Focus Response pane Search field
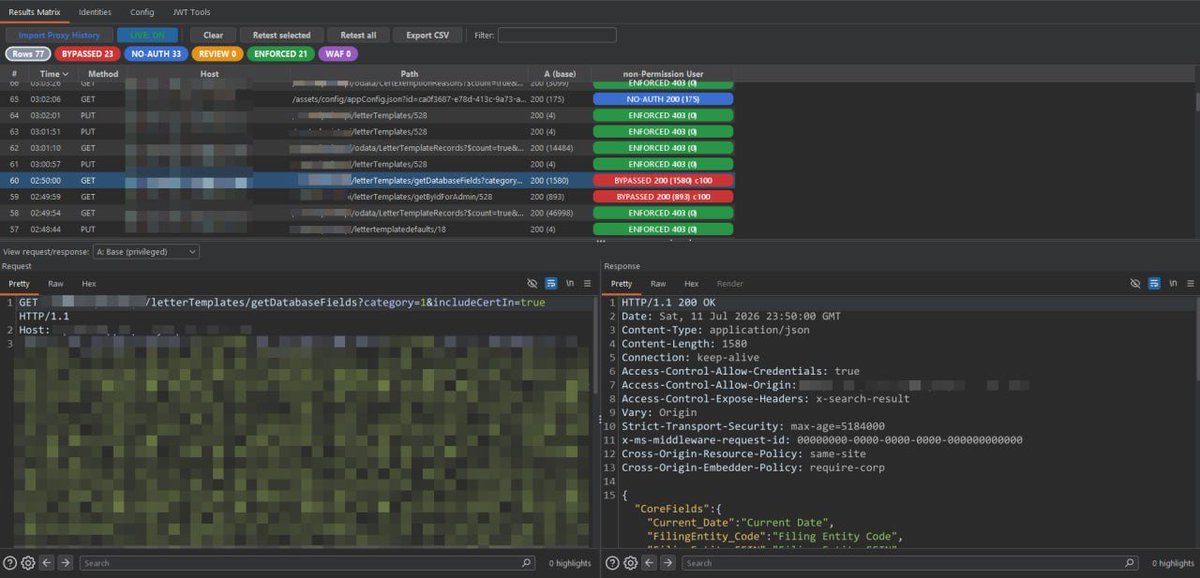The image size is (1200, 578). point(909,563)
